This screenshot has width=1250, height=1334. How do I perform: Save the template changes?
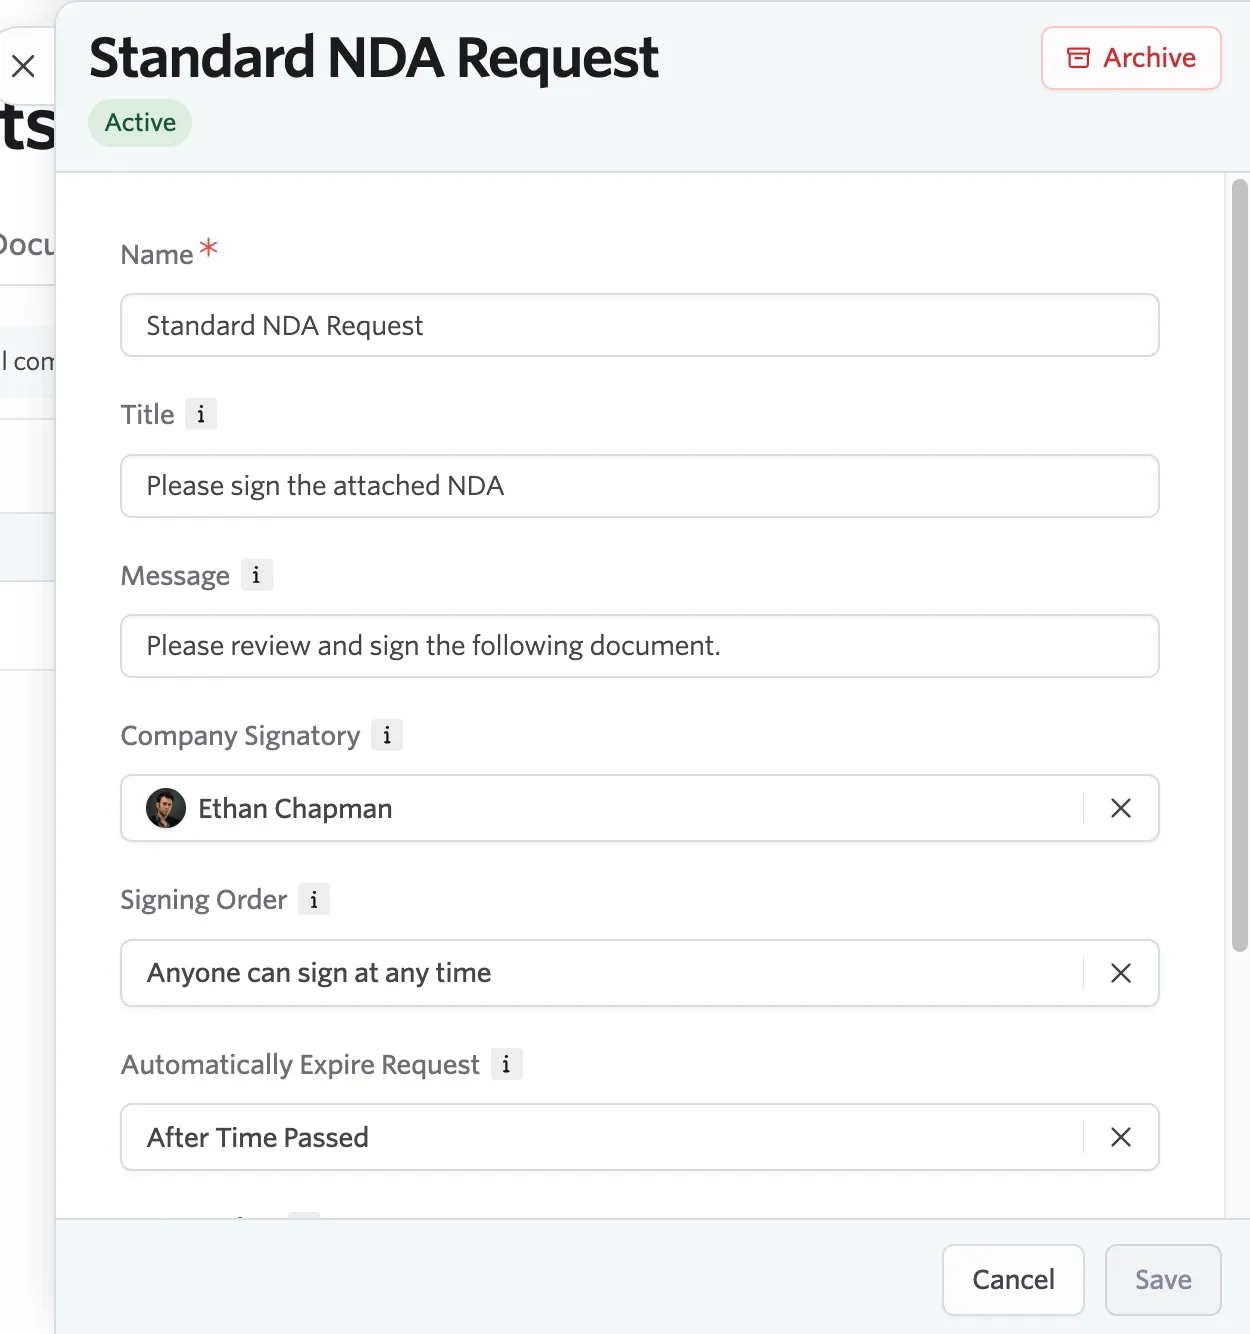1163,1280
